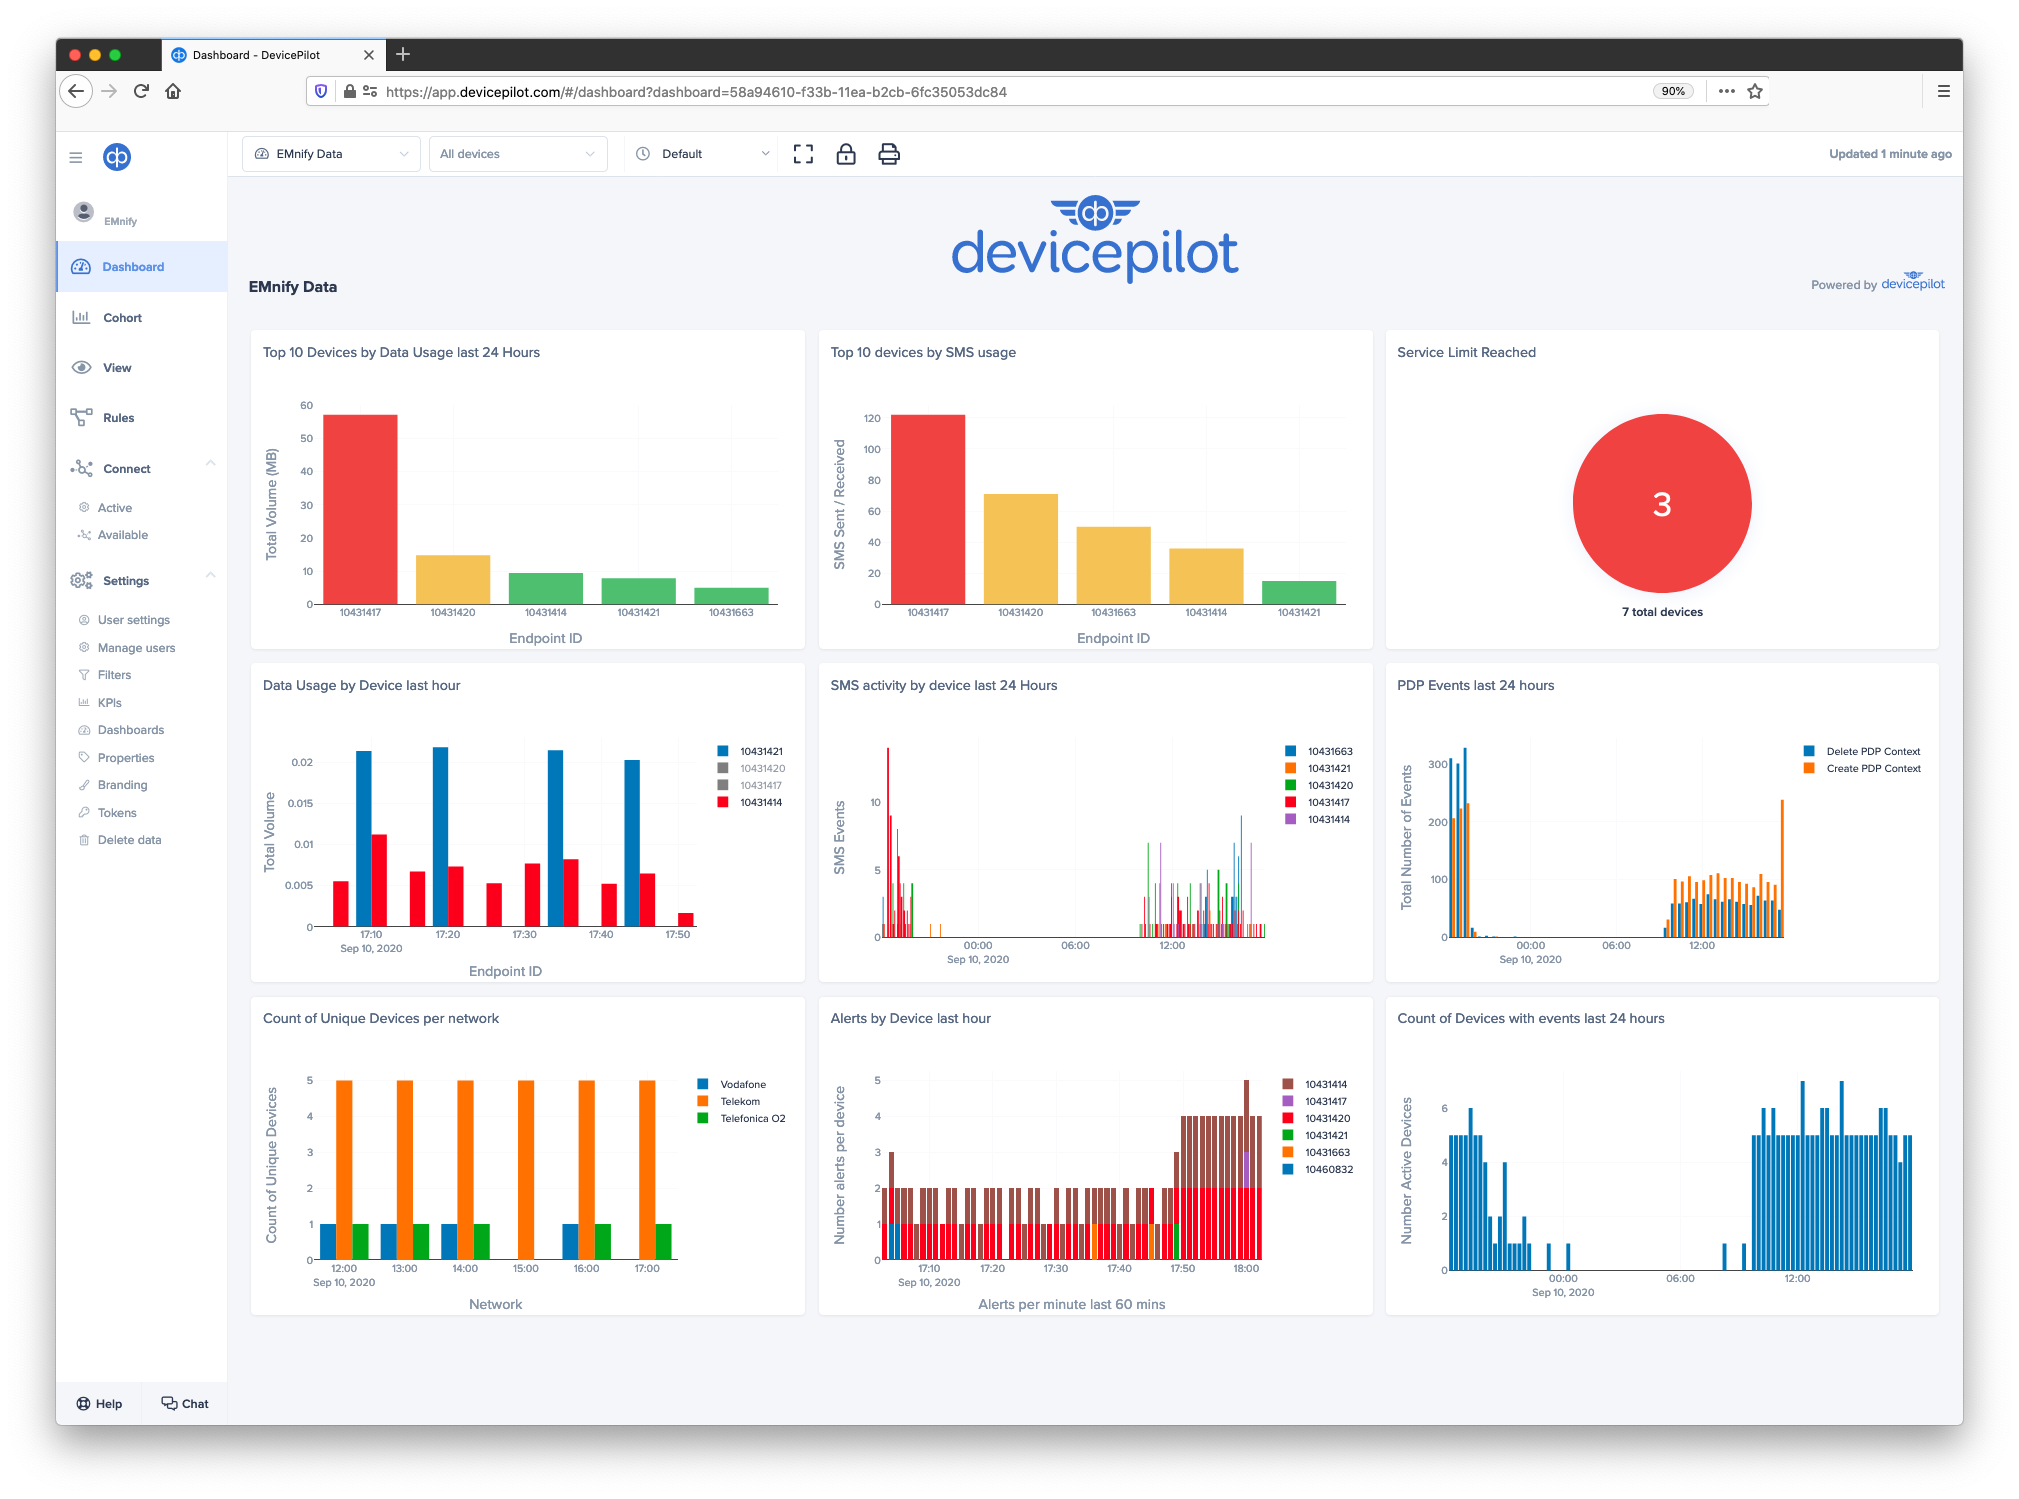Click the site permissions icon in the address bar
The height and width of the screenshot is (1499, 2019).
370,91
